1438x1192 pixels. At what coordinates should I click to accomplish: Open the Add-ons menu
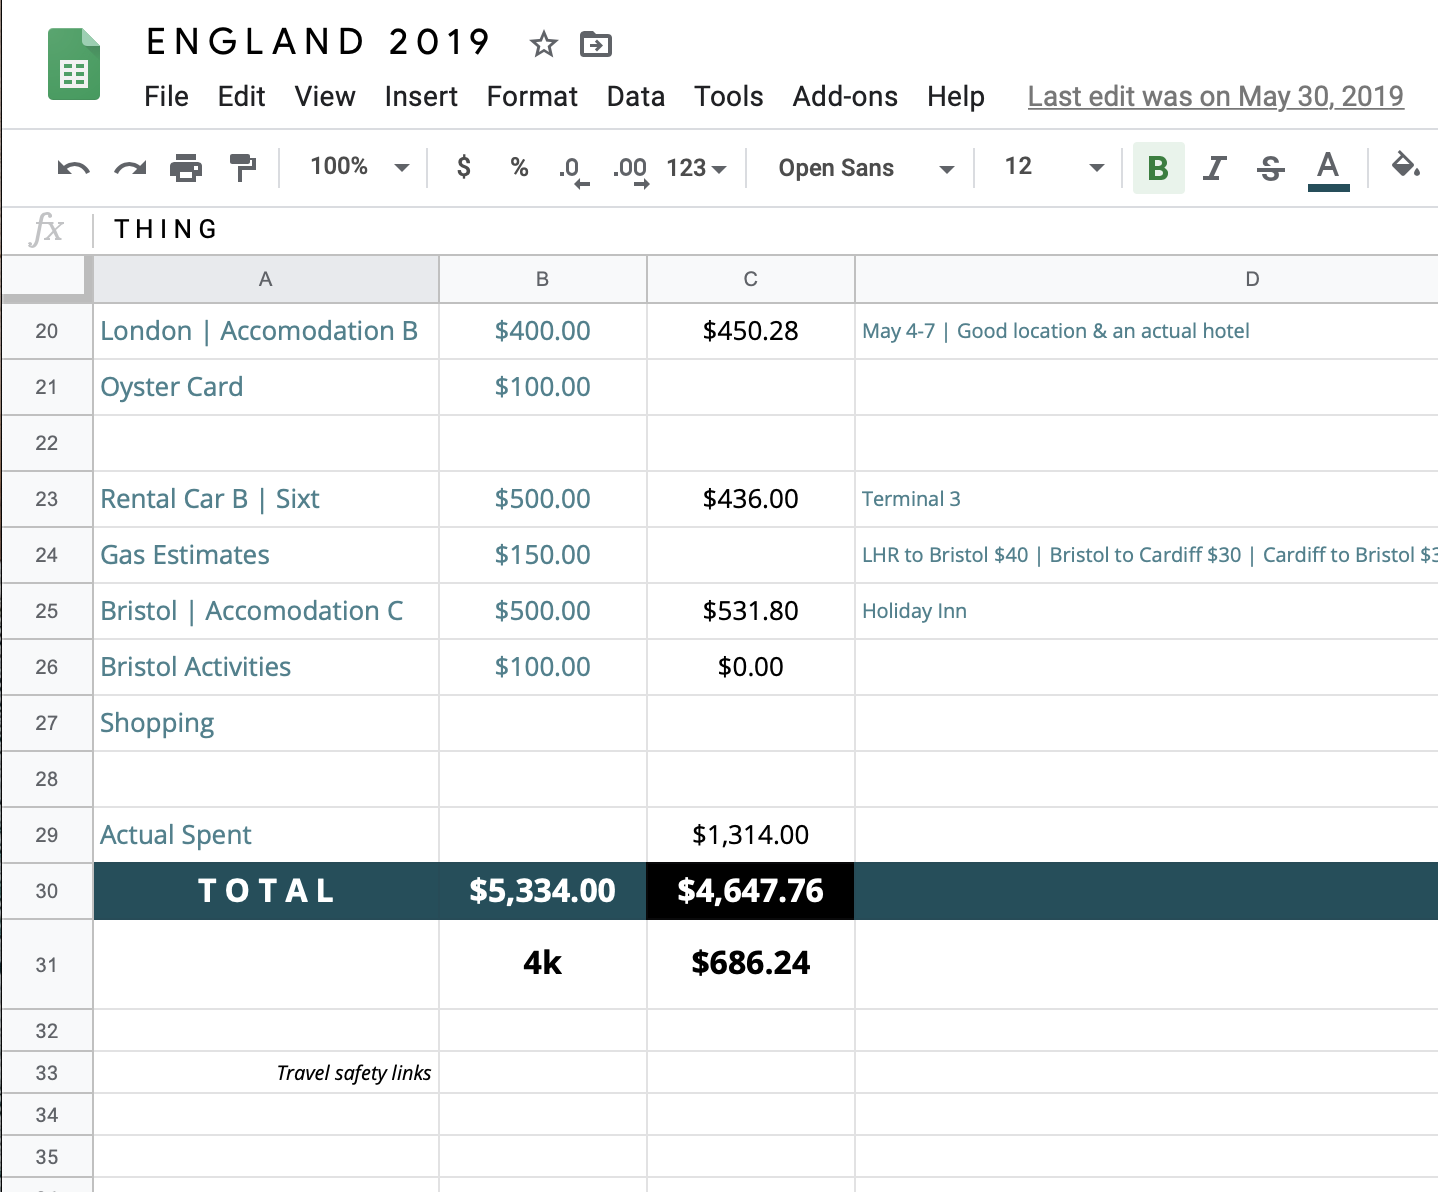[844, 97]
